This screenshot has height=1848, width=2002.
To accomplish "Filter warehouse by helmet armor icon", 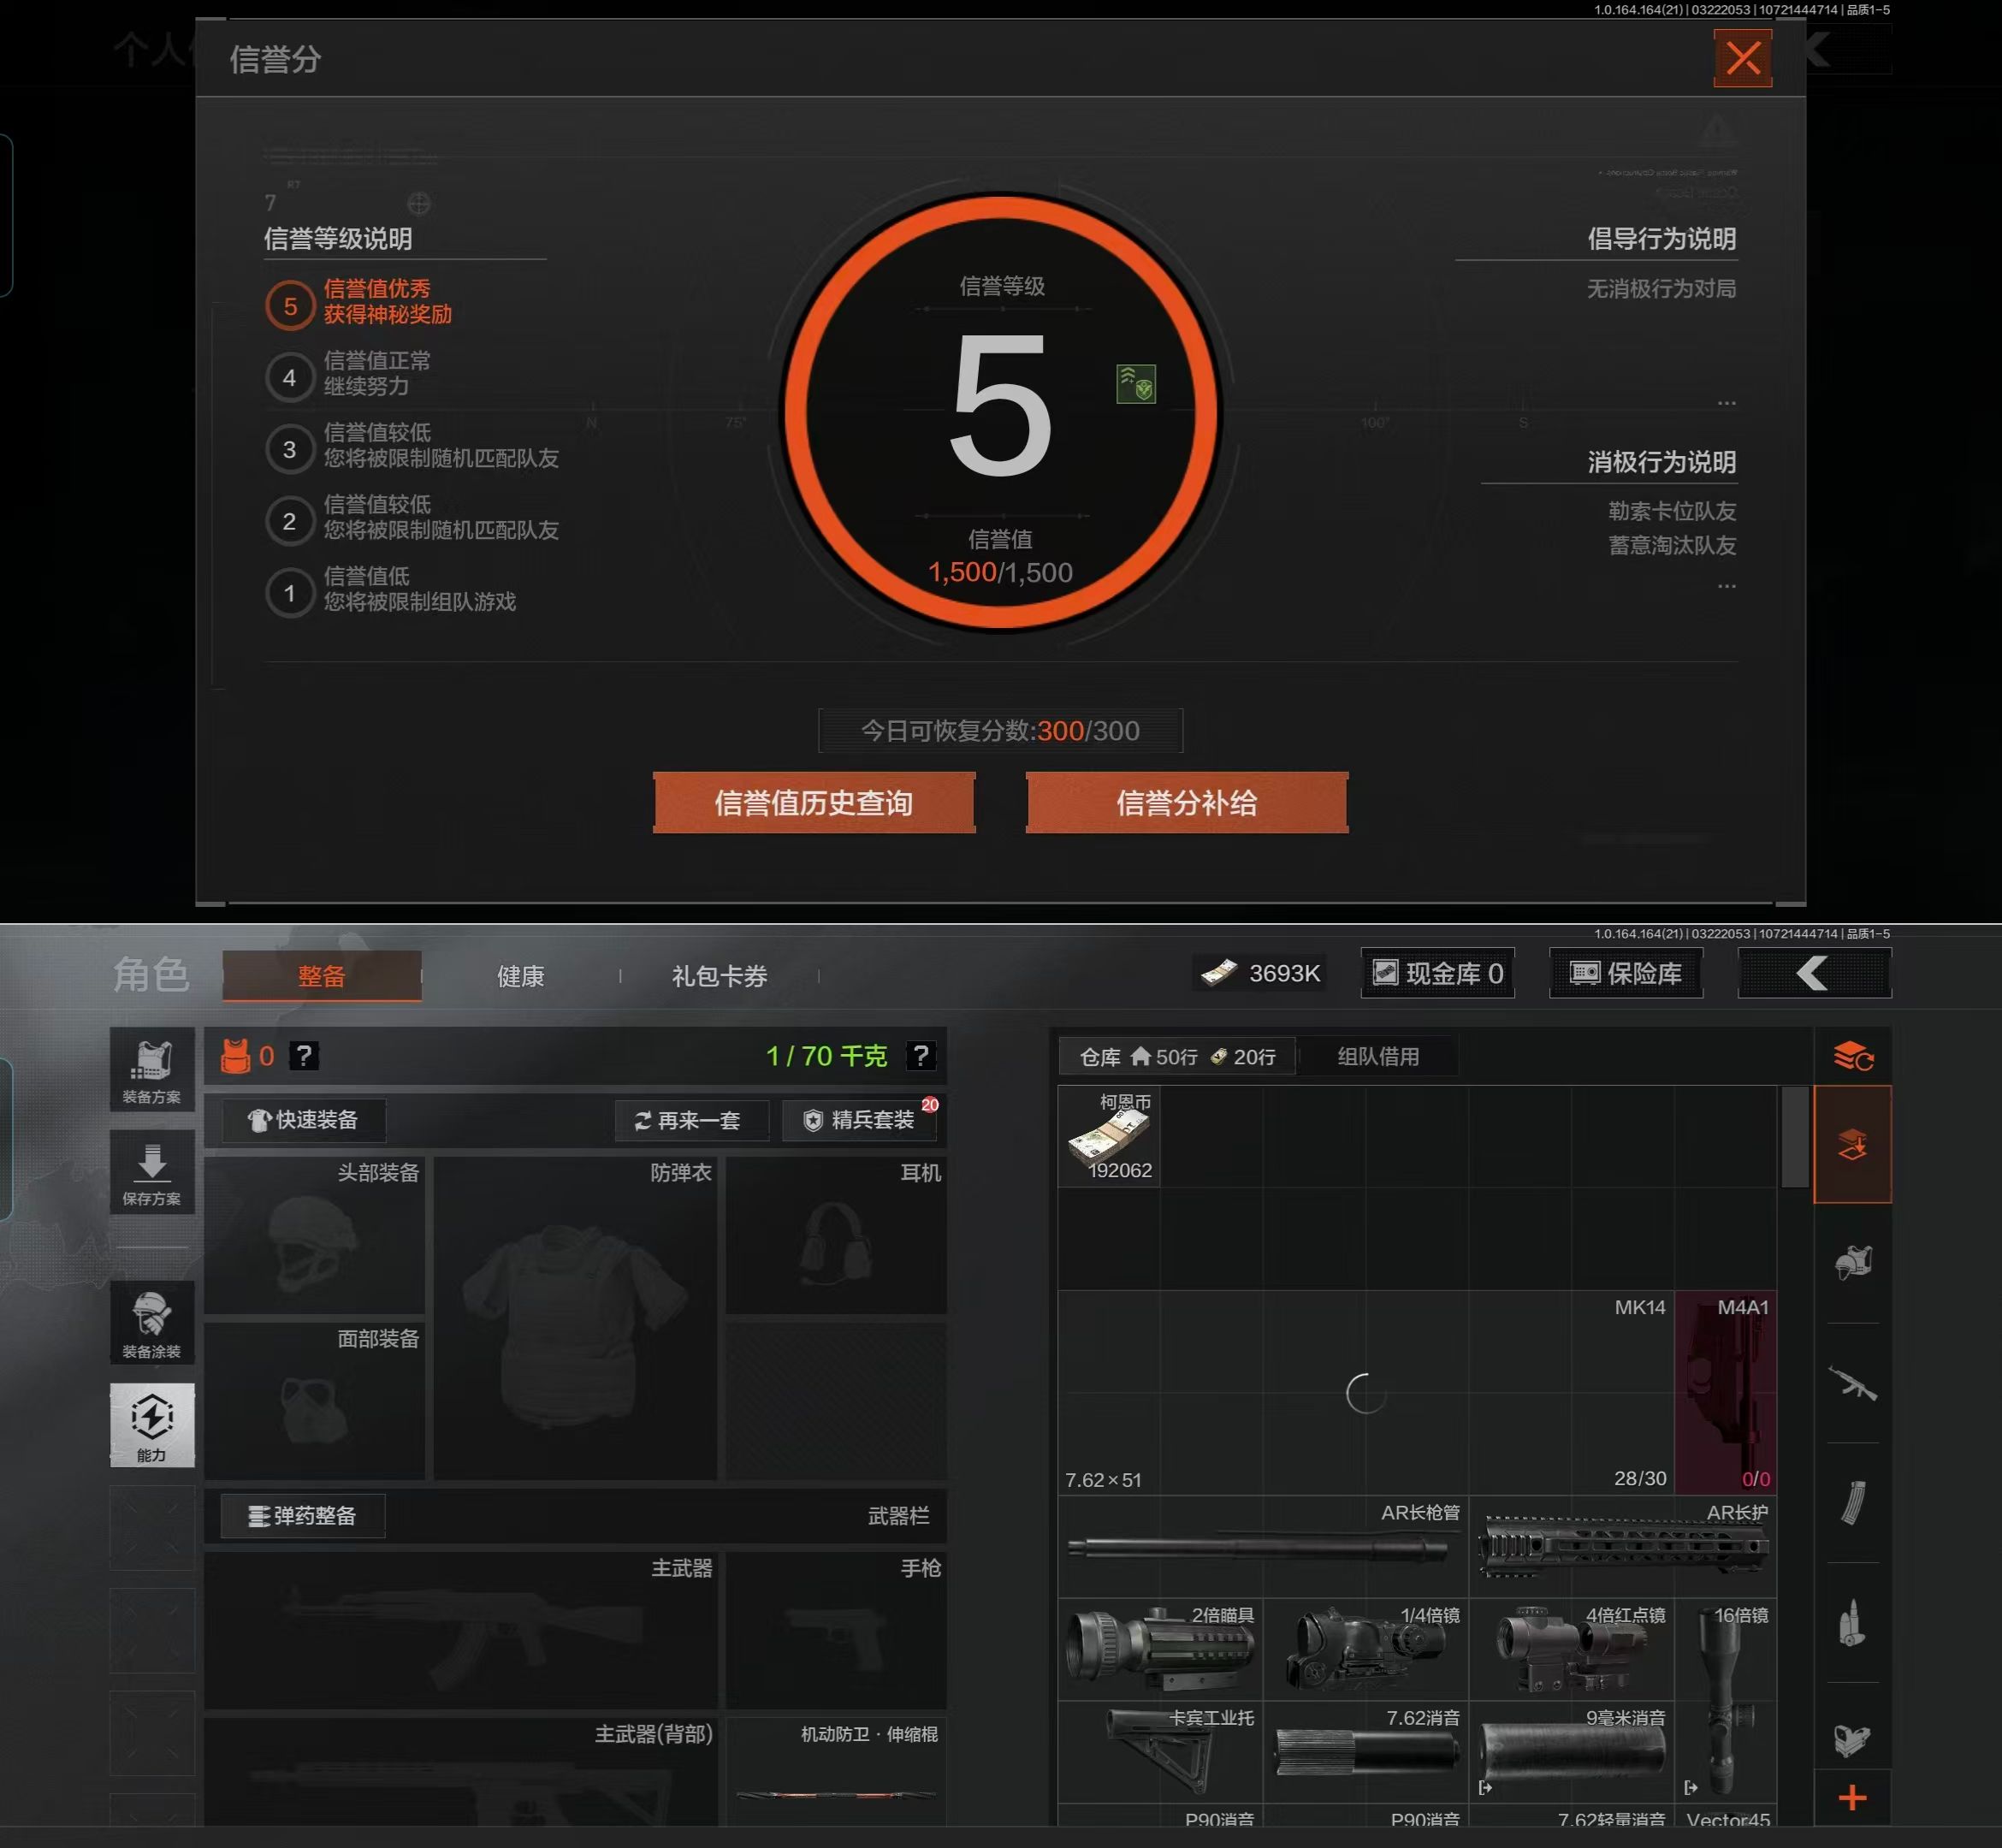I will (x=1852, y=1263).
